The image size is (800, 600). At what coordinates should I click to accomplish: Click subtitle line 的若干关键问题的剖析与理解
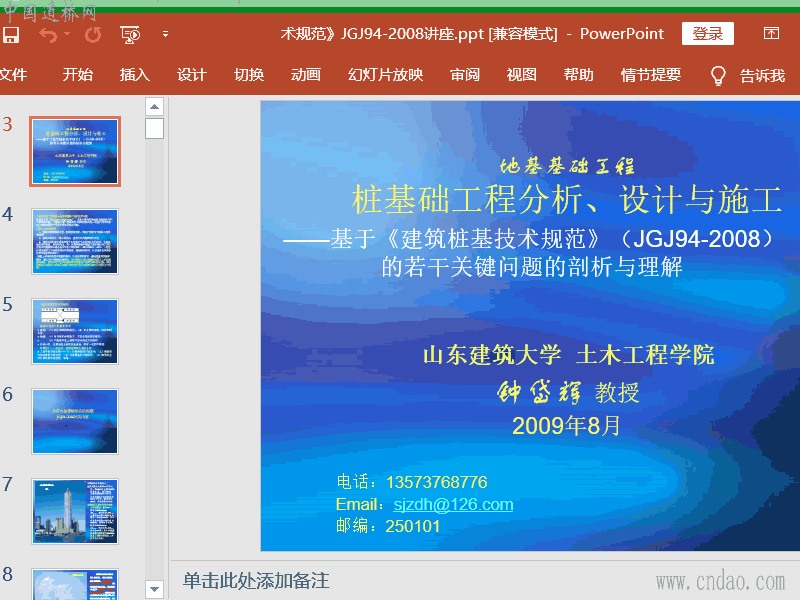pyautogui.click(x=532, y=267)
